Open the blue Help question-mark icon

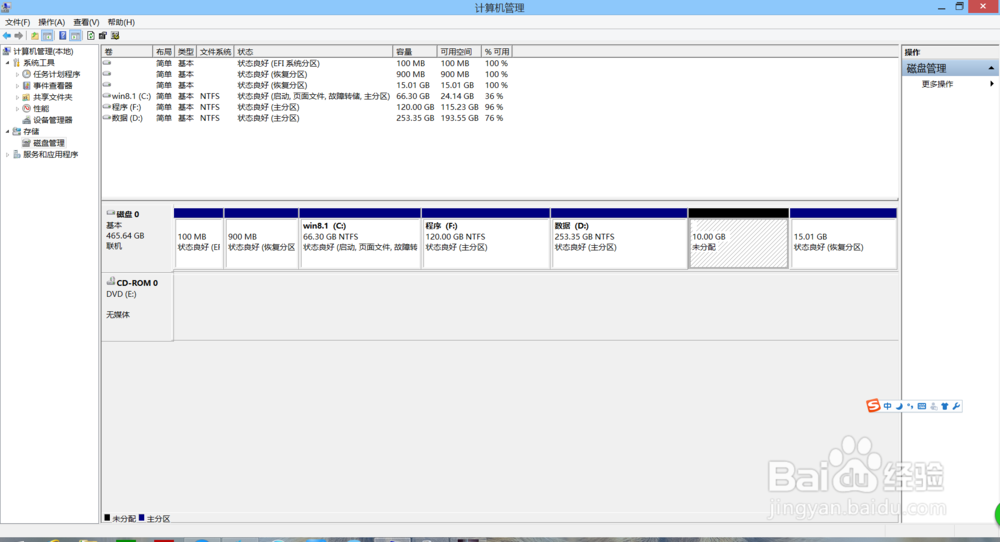pyautogui.click(x=62, y=36)
